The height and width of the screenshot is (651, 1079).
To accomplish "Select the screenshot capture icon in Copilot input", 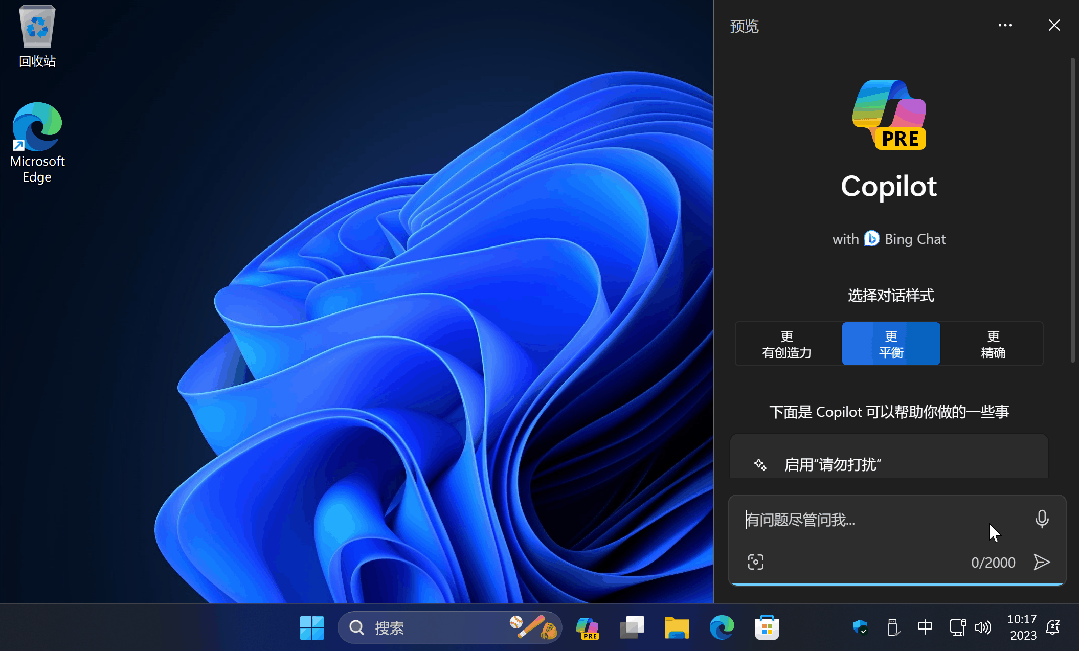I will (755, 562).
